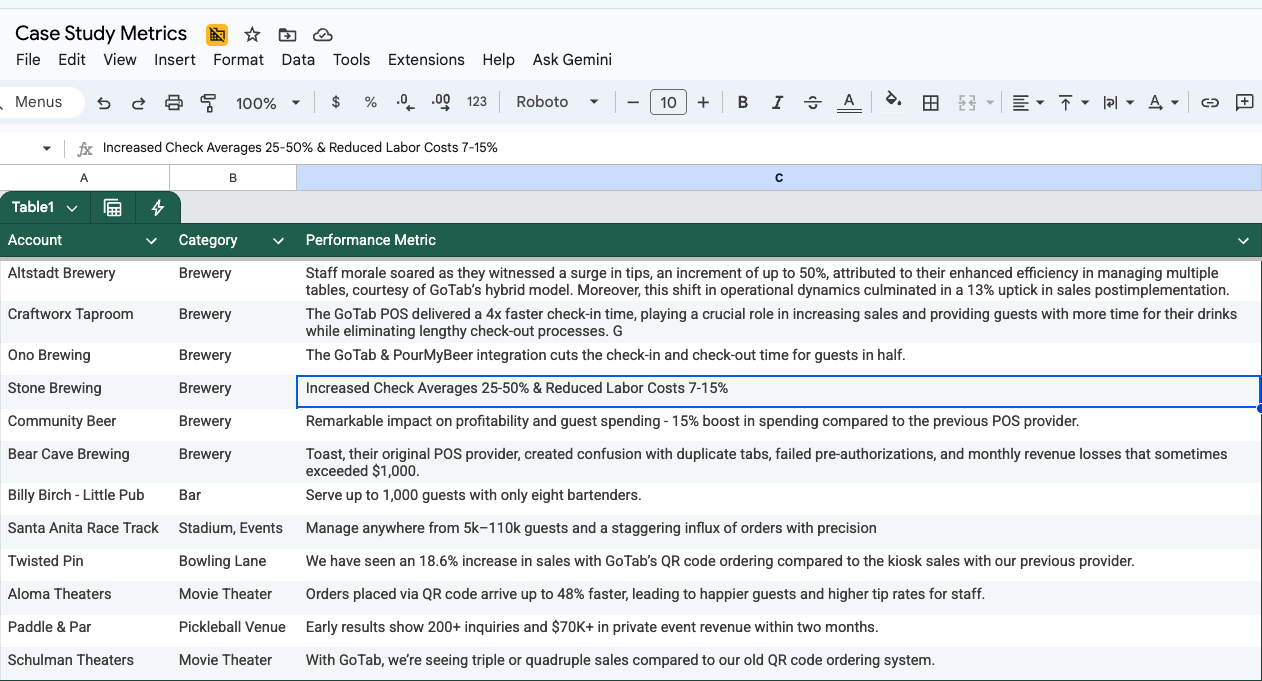The height and width of the screenshot is (681, 1262).
Task: Open the Category column filter dropdown
Action: click(x=278, y=241)
